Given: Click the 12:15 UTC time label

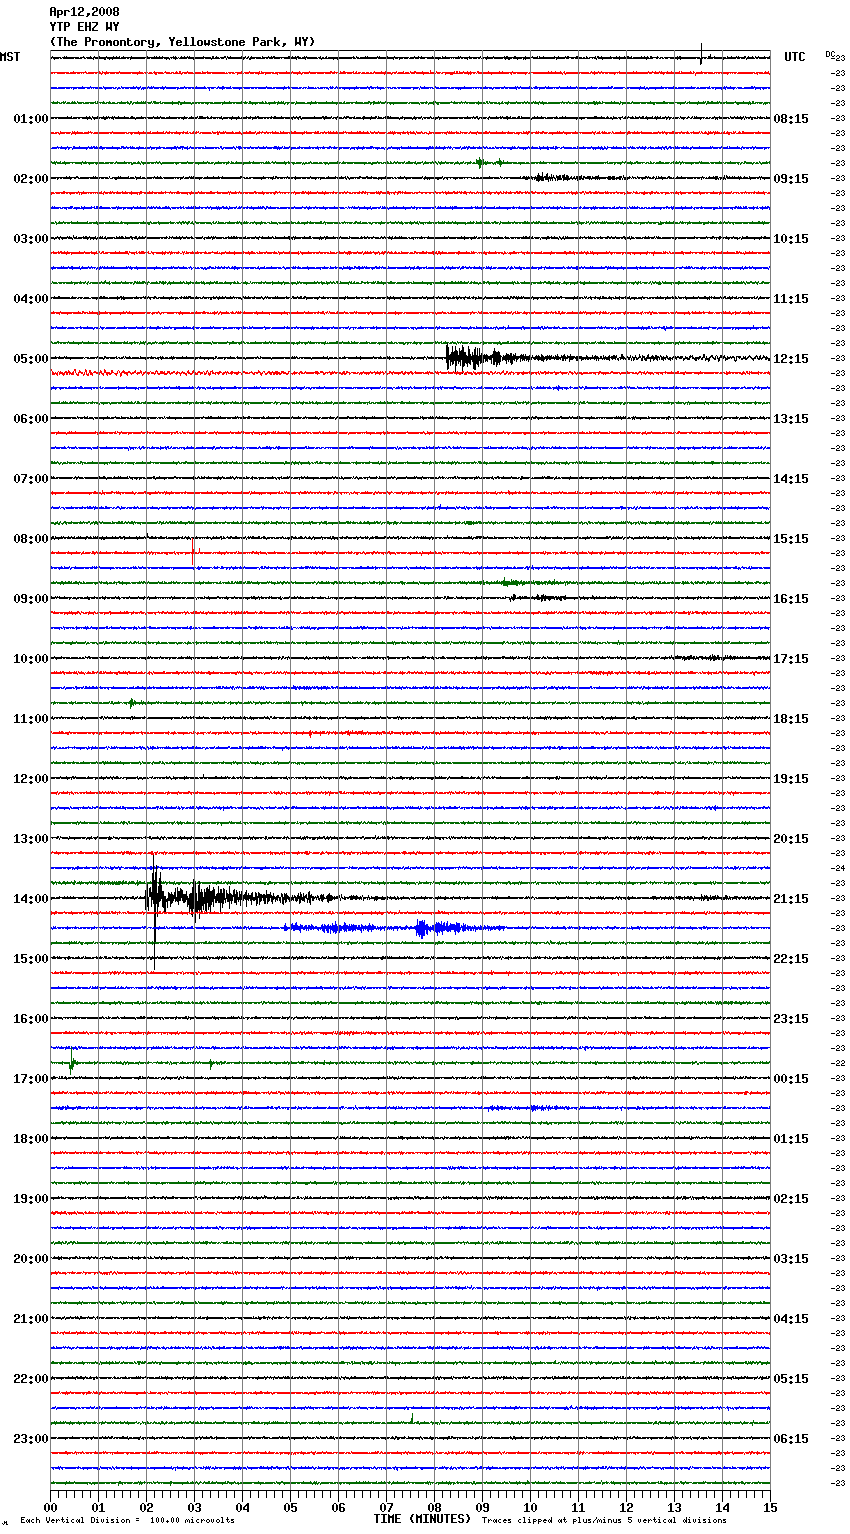Looking at the screenshot, I should point(791,359).
